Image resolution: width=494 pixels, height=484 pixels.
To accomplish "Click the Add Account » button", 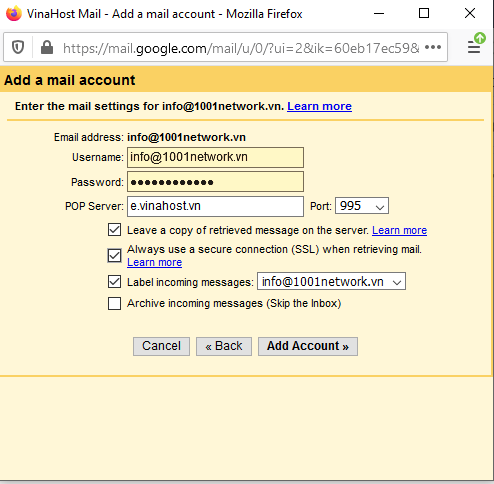I will (308, 346).
